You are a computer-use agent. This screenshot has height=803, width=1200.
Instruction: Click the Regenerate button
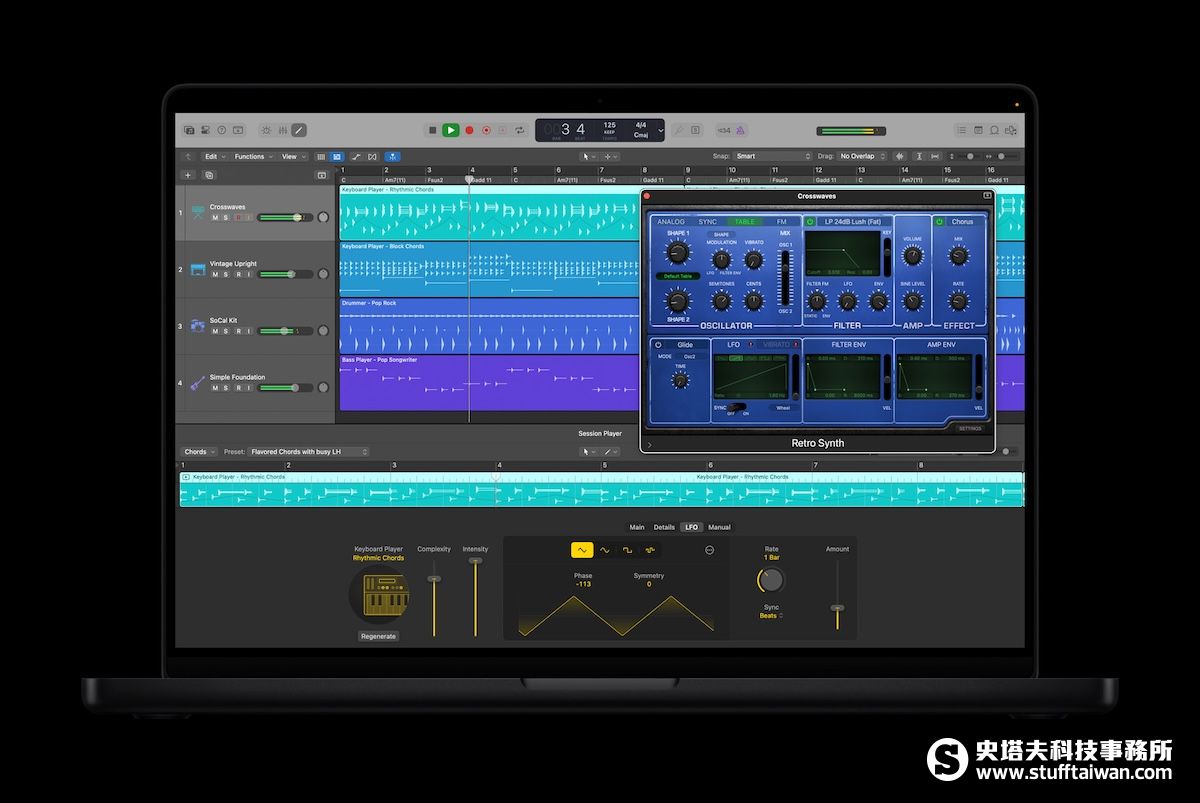[x=378, y=636]
